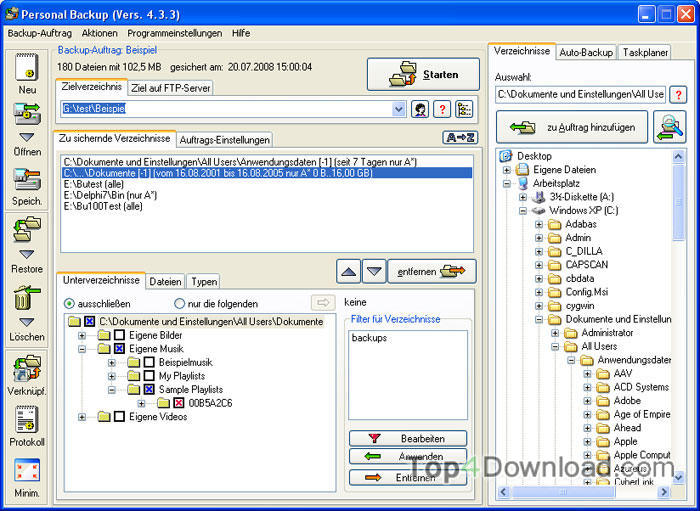Click the Anwenden filter button
Screen dimensions: 700x511
(x=408, y=457)
